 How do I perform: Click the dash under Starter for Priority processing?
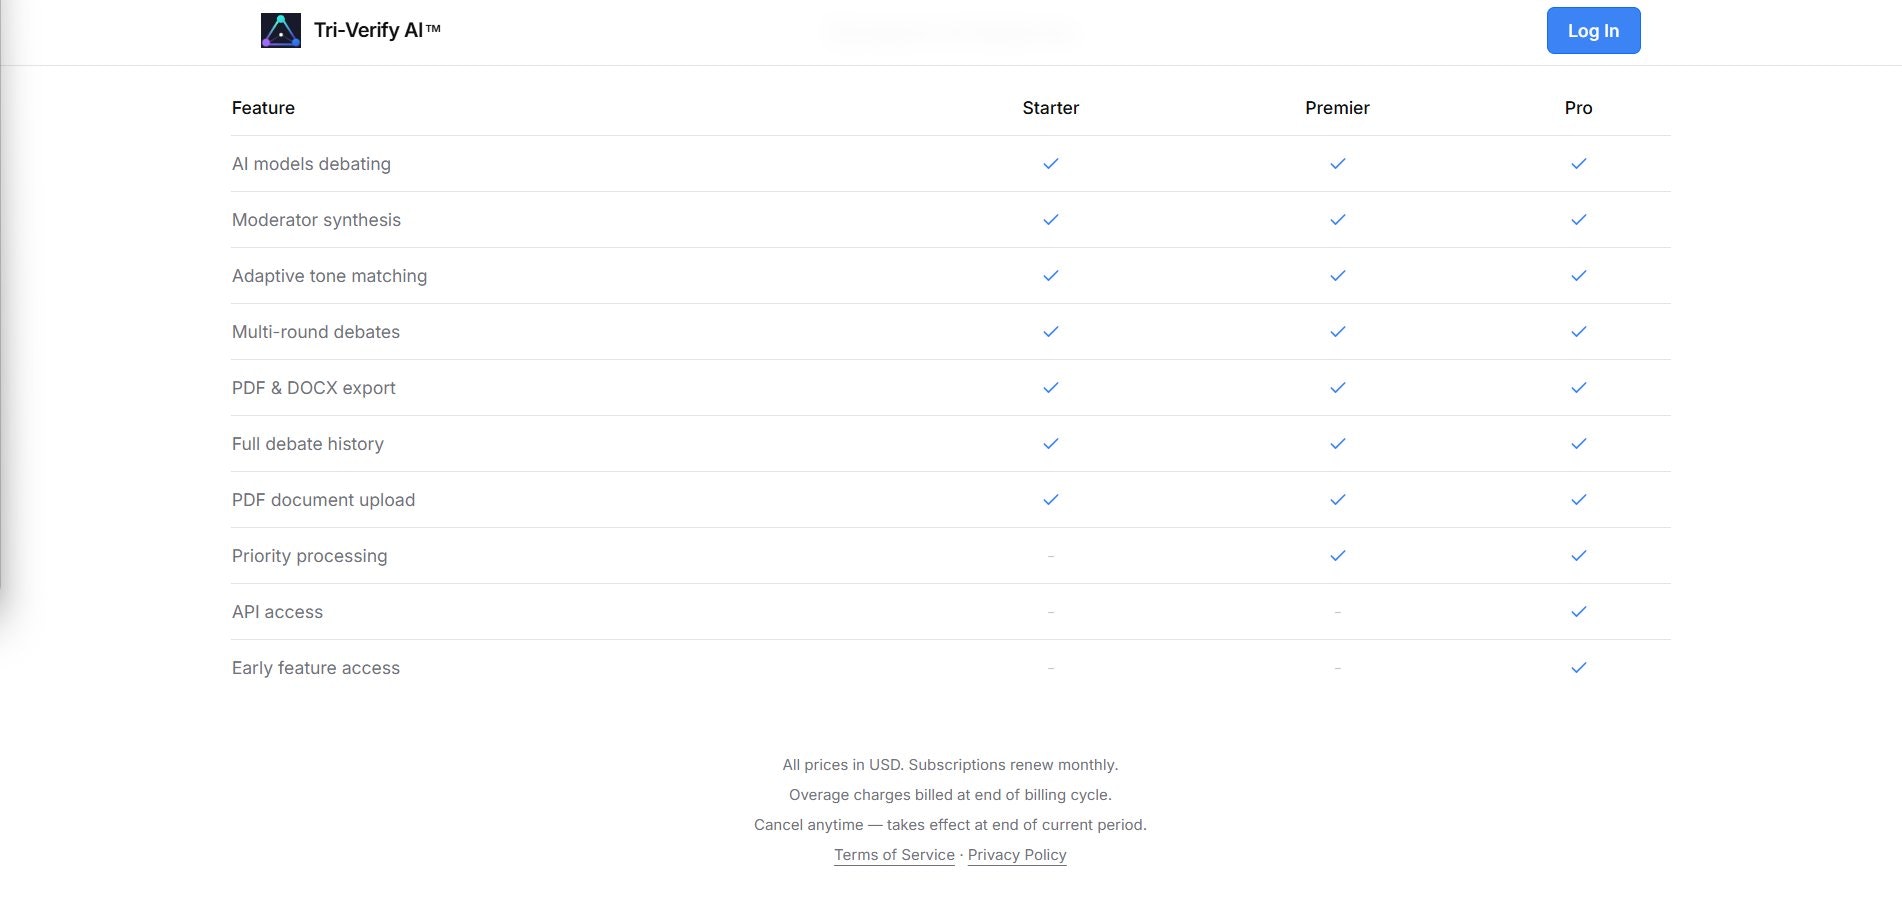pyautogui.click(x=1051, y=556)
